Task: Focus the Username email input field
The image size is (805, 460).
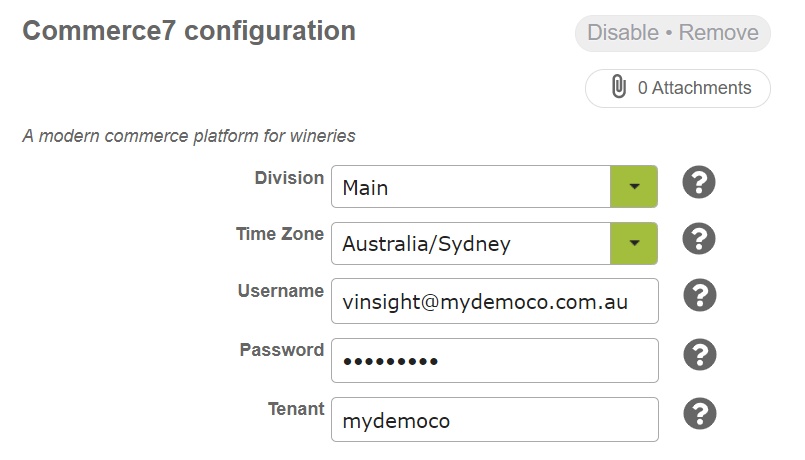Action: point(495,301)
